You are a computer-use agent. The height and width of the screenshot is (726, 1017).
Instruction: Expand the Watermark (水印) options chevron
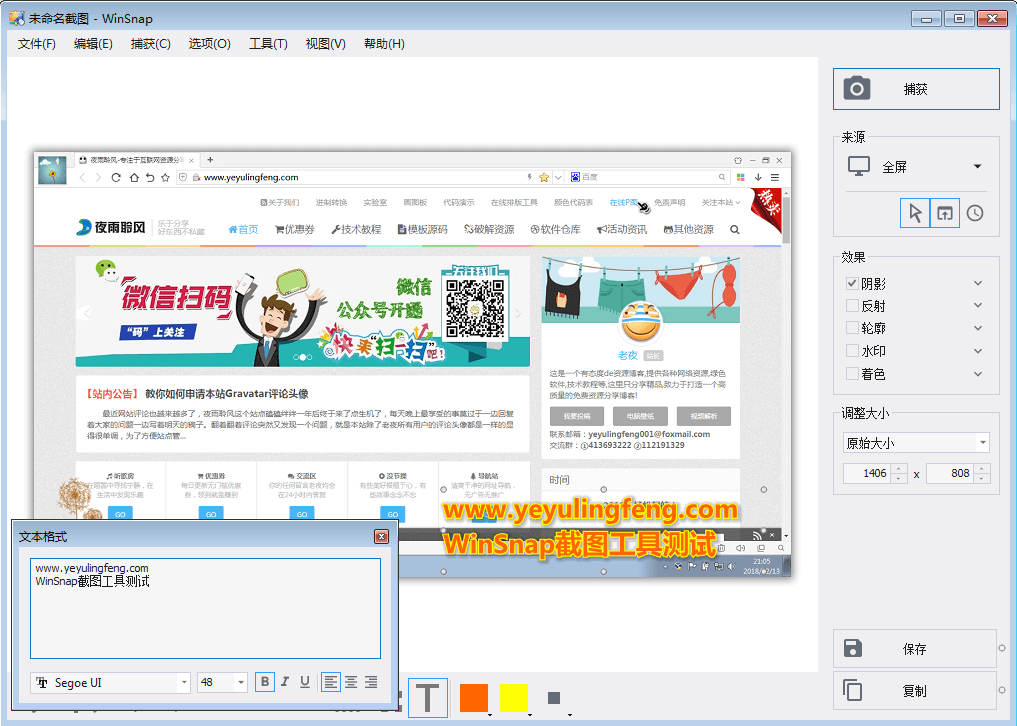978,351
